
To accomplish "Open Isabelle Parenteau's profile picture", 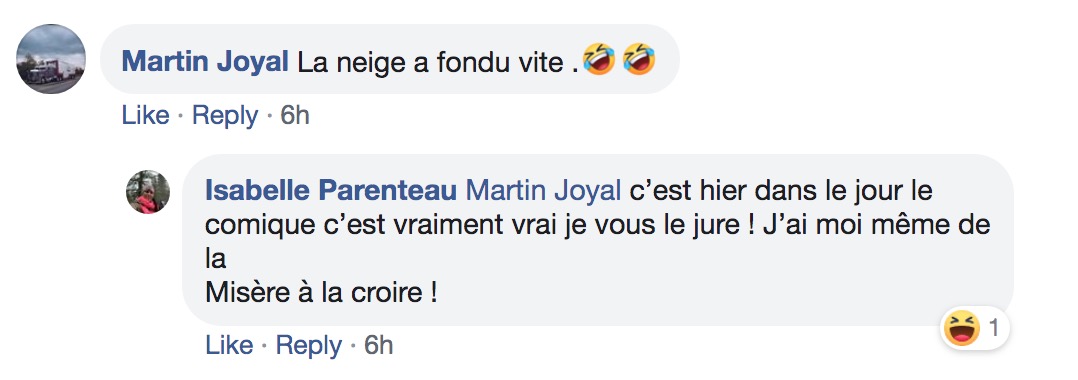I will point(148,192).
